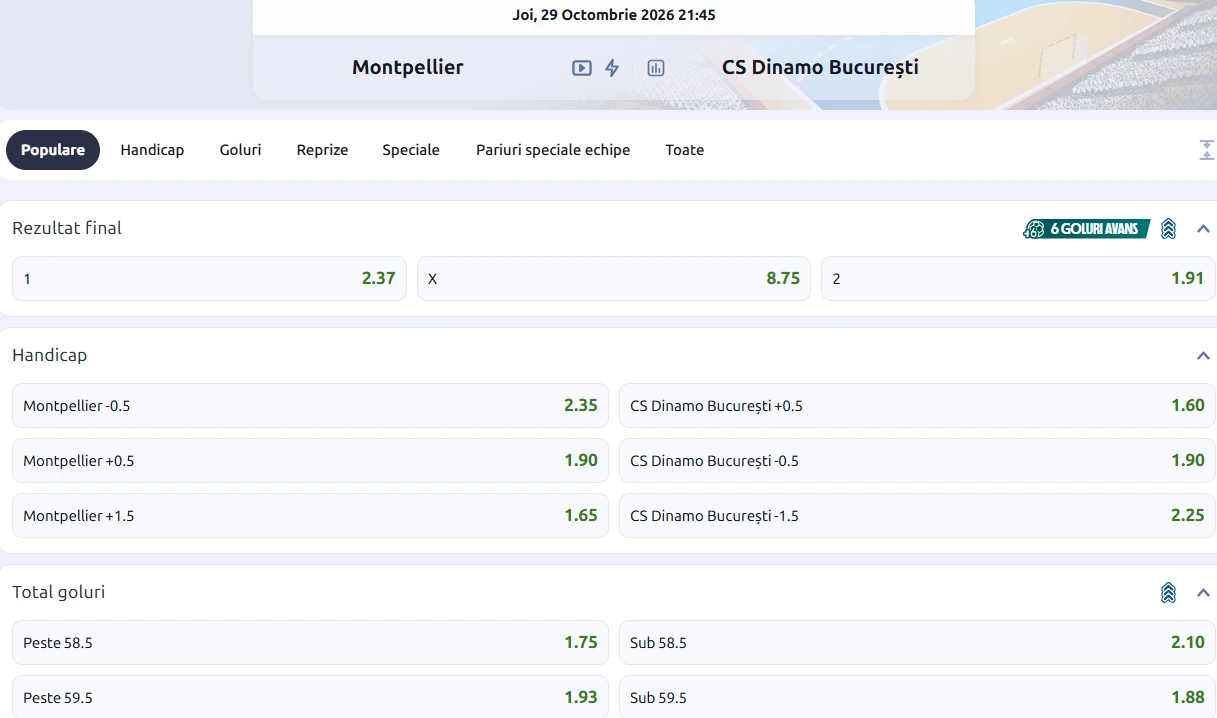The height and width of the screenshot is (718, 1217).
Task: Open the live stream video icon
Action: coord(582,68)
